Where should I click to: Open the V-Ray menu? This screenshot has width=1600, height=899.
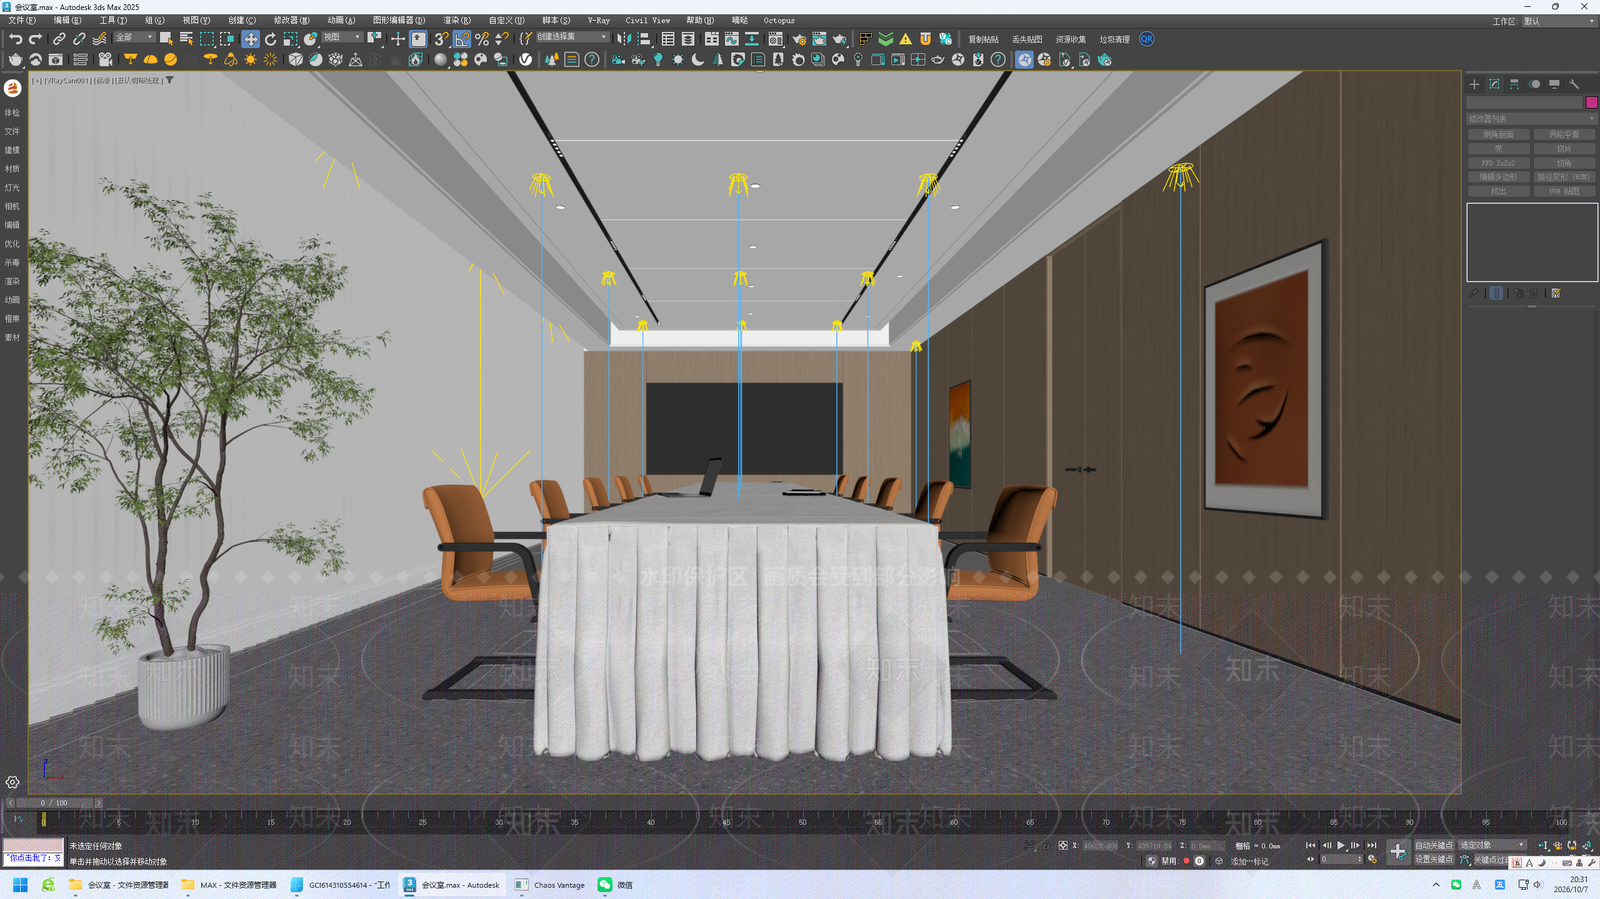click(598, 20)
